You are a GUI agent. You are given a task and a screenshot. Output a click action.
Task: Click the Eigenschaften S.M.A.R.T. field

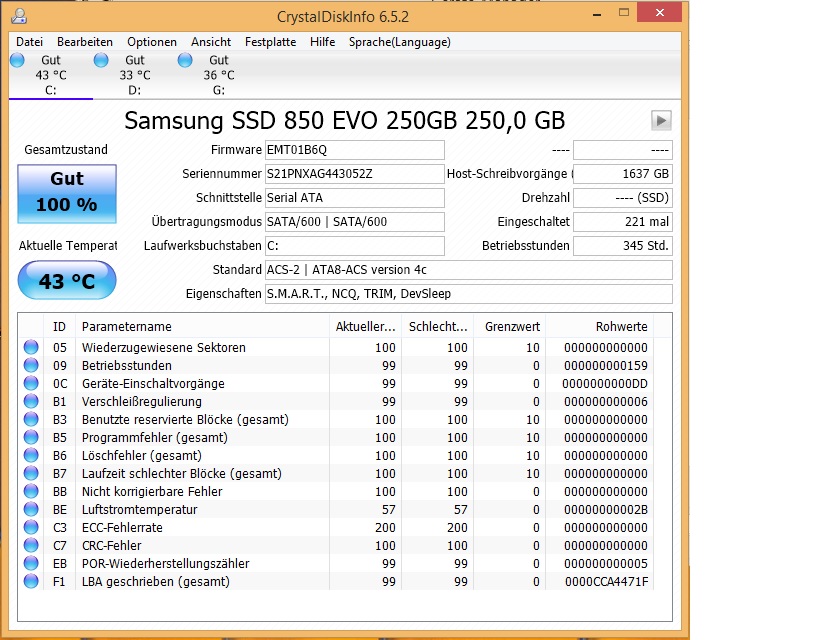point(469,294)
